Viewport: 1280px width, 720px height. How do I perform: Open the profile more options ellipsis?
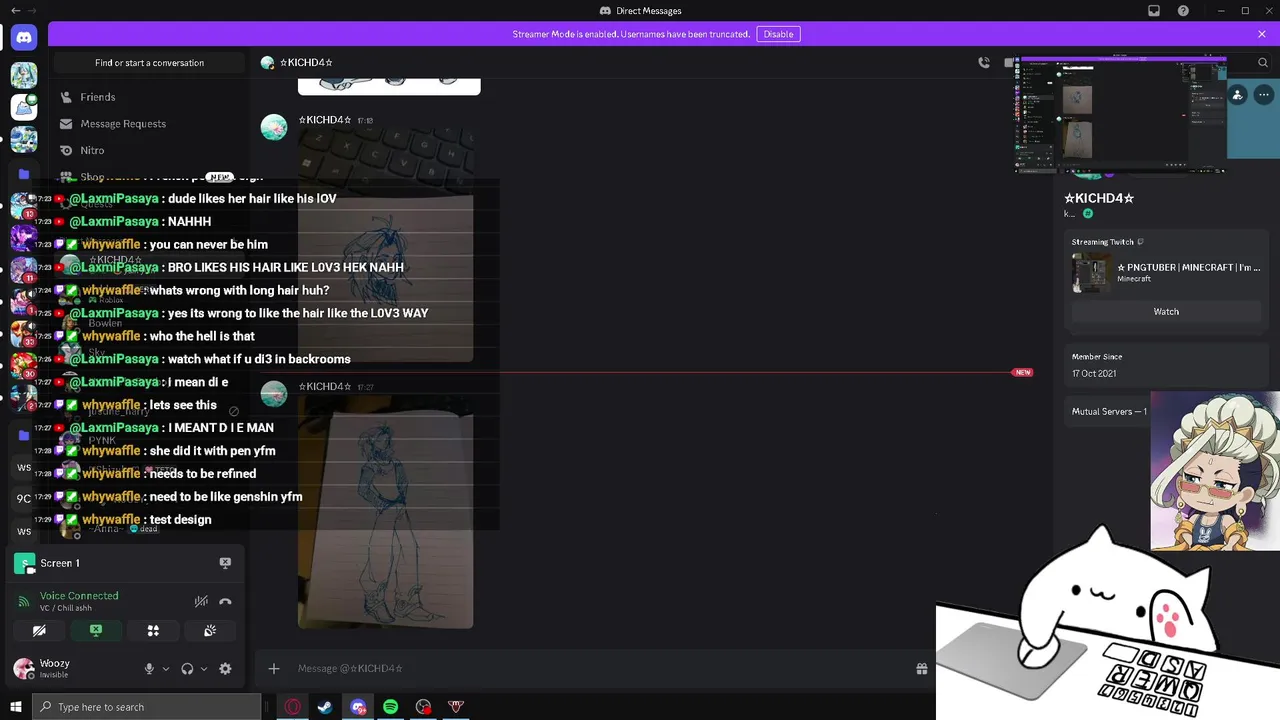(1264, 95)
